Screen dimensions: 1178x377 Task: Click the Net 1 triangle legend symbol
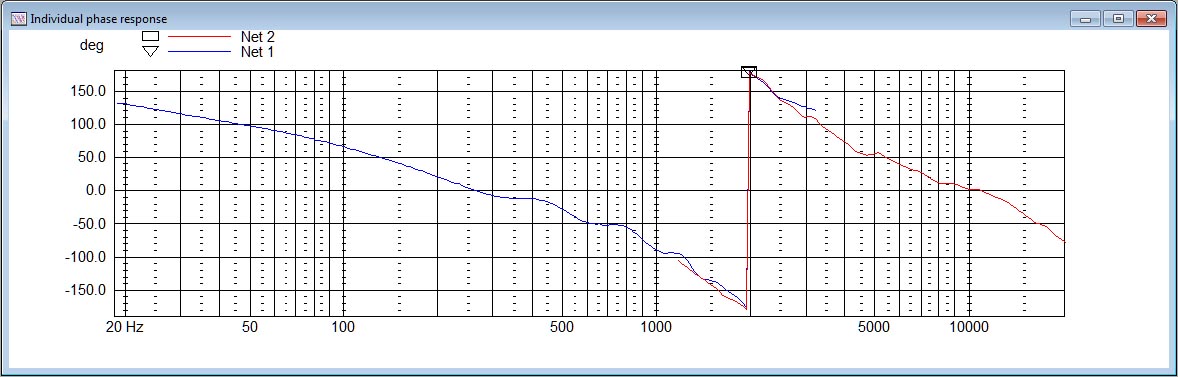pos(151,52)
